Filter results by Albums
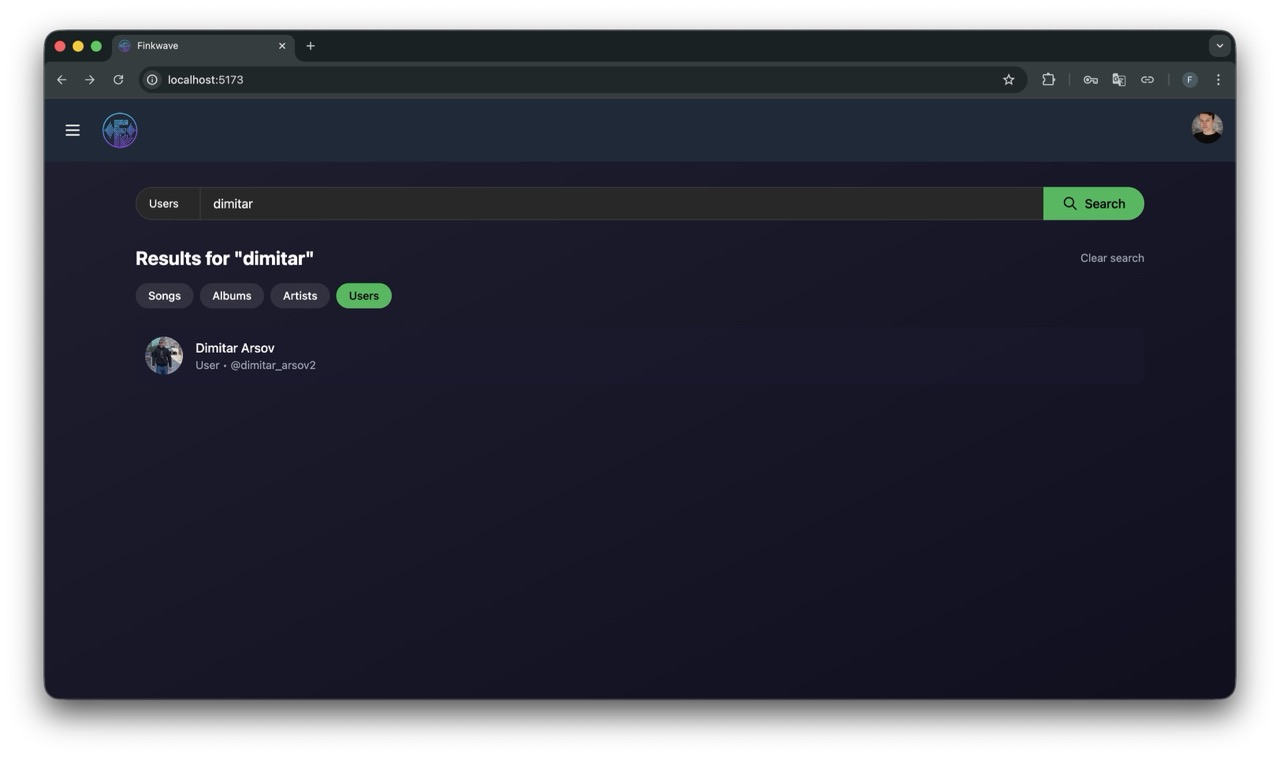Screen dimensions: 1280x757 point(231,296)
